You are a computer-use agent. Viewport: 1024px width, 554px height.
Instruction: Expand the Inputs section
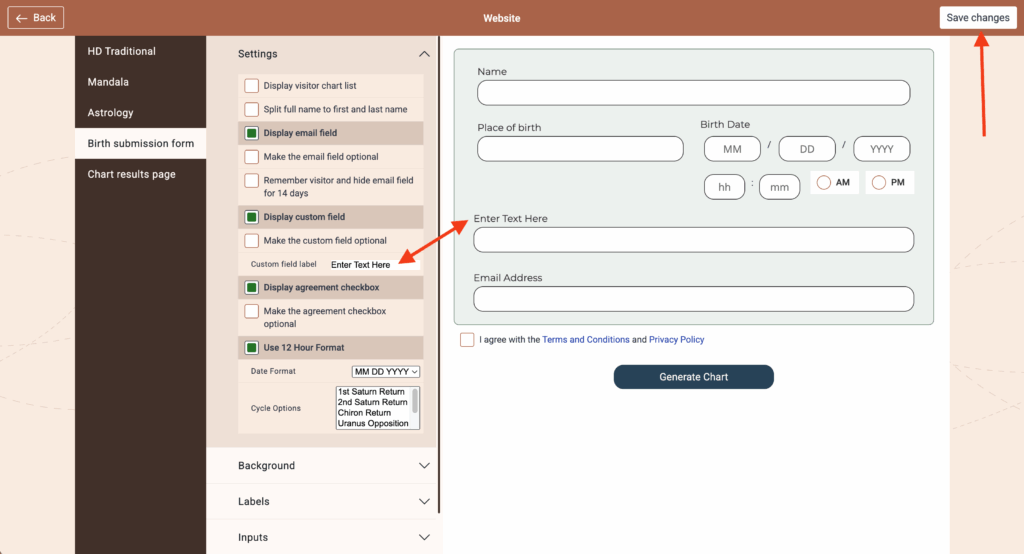click(424, 538)
